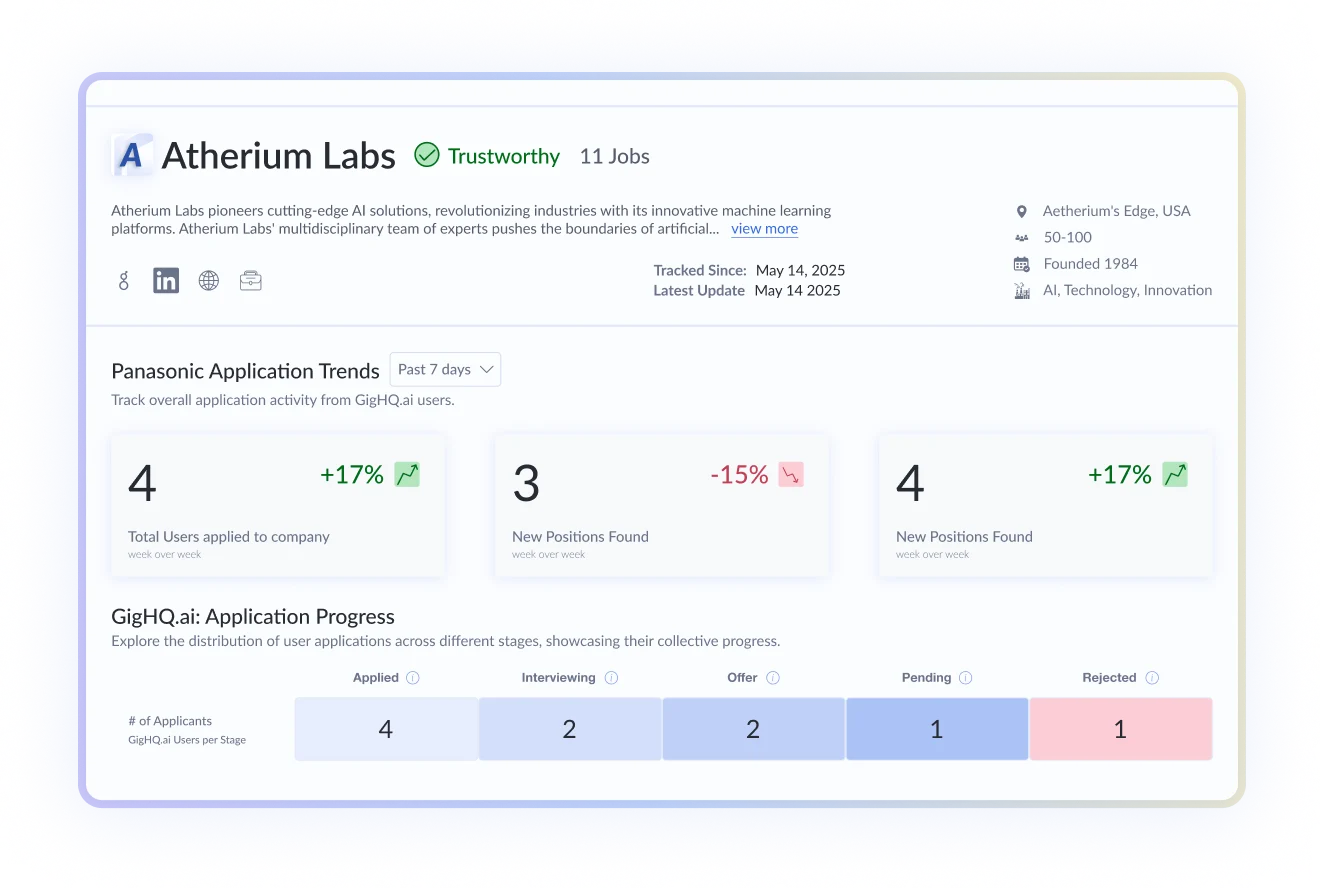
Task: Click the view more link
Action: click(x=764, y=229)
